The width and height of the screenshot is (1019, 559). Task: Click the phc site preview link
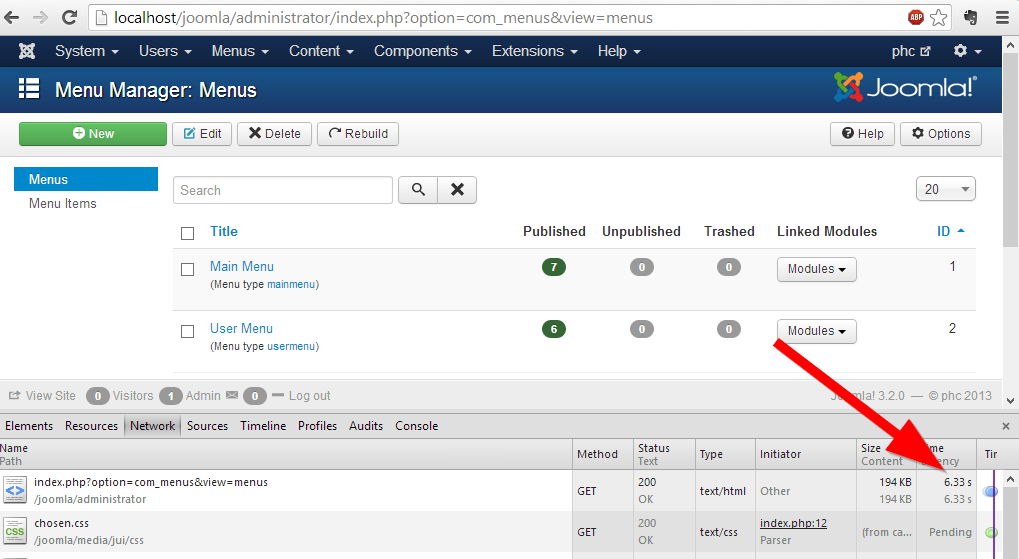click(x=910, y=51)
